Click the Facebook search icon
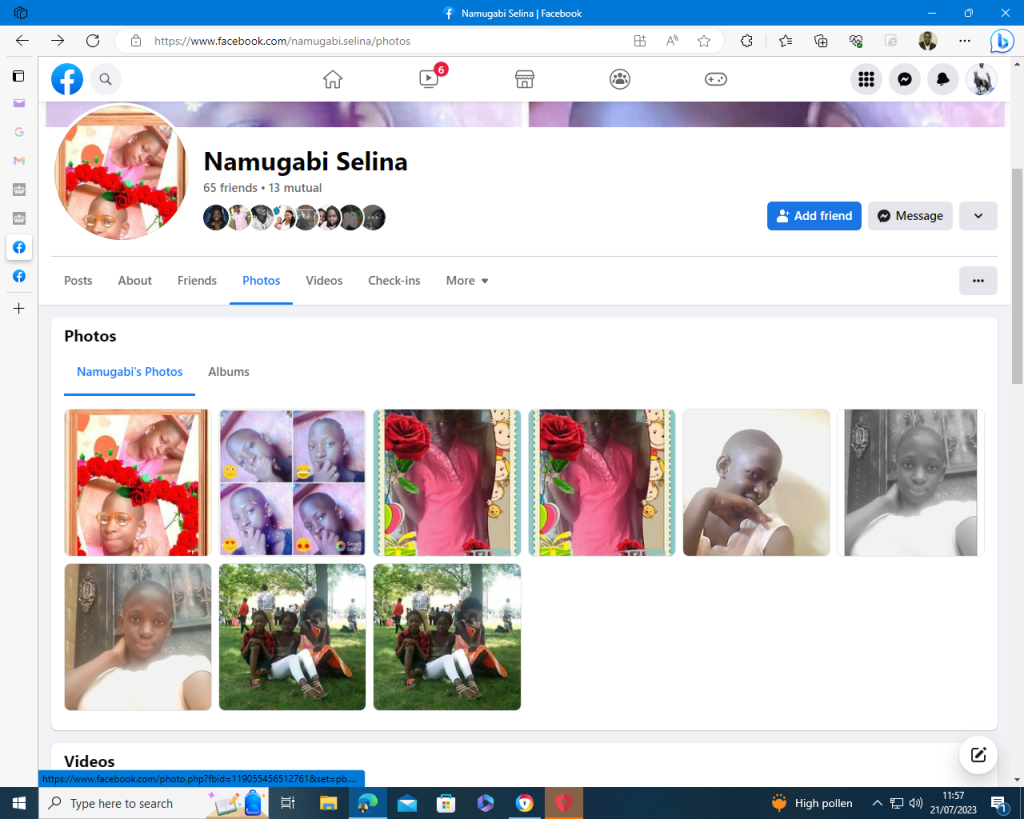 pos(105,79)
